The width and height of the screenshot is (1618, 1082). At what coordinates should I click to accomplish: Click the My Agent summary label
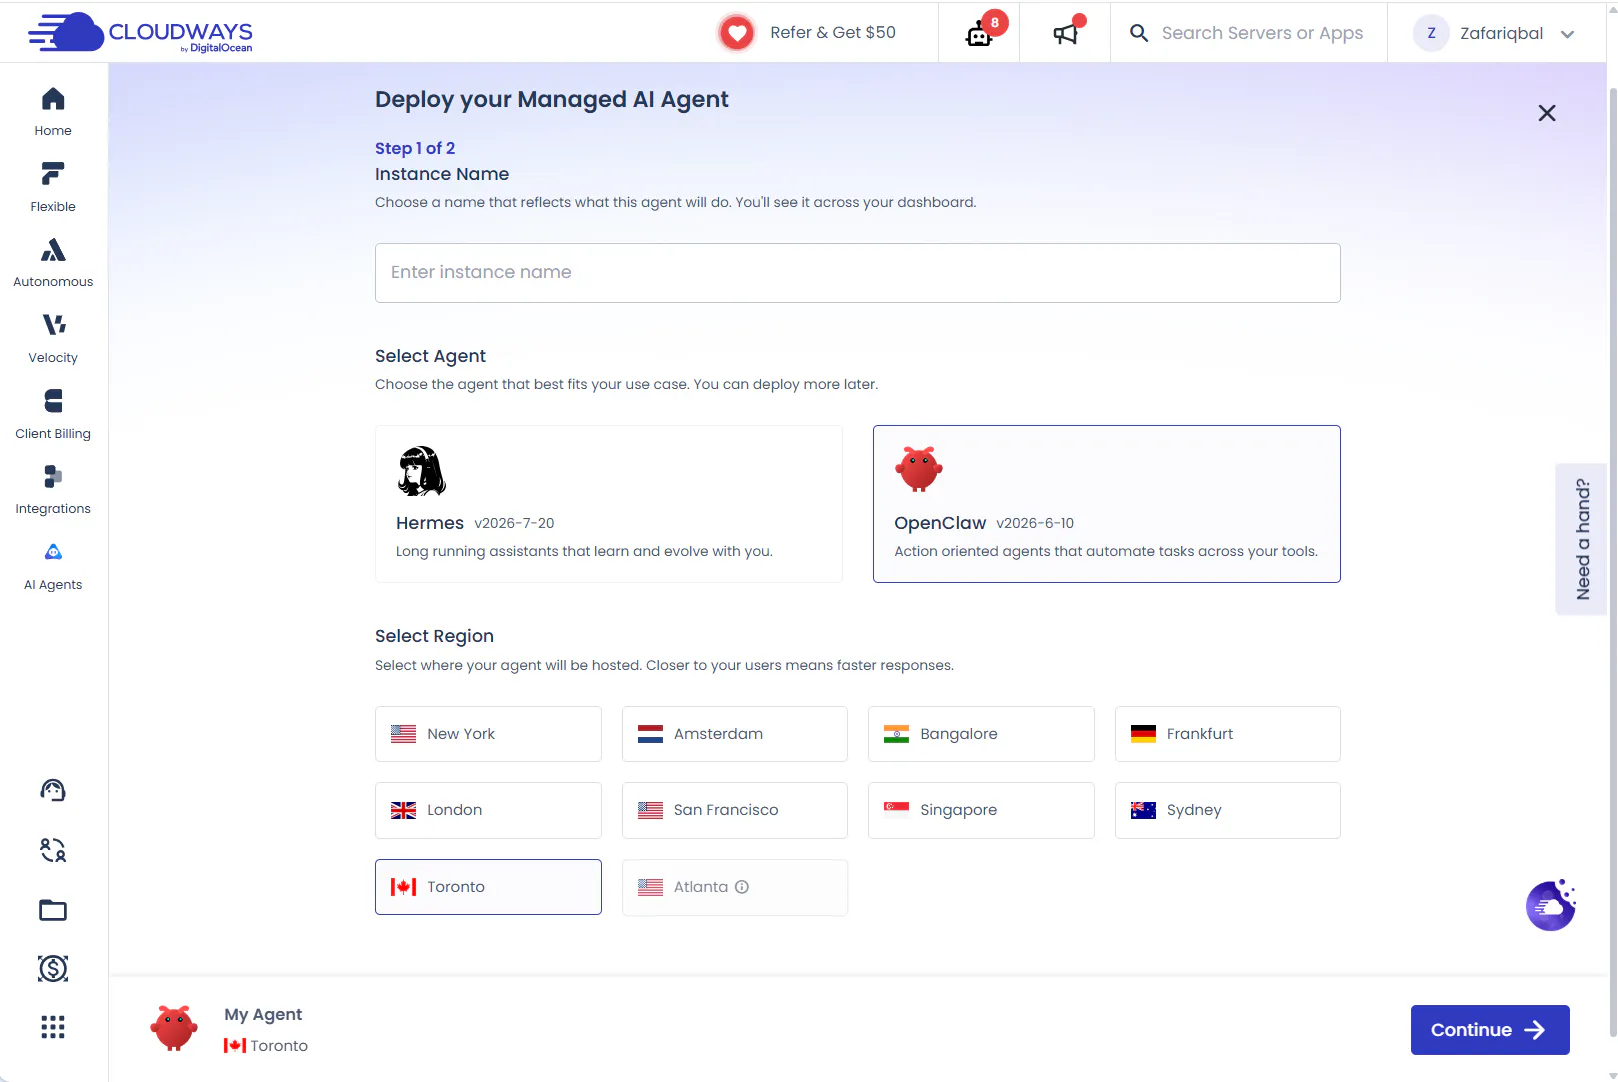(263, 1014)
